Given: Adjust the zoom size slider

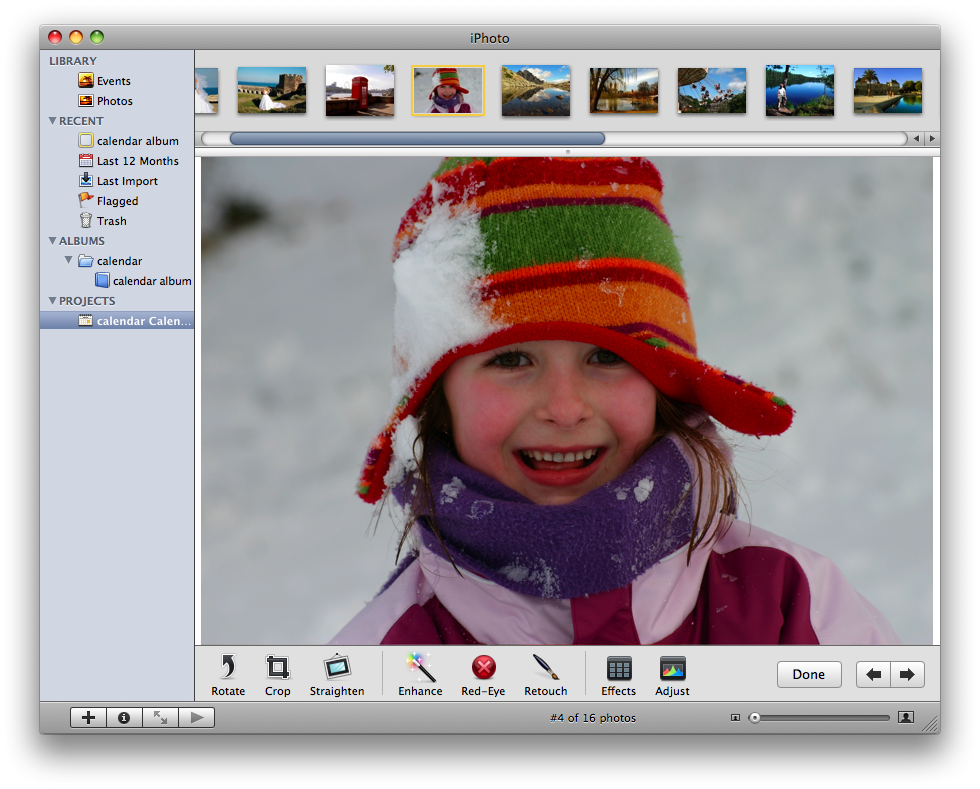Looking at the screenshot, I should click(755, 717).
